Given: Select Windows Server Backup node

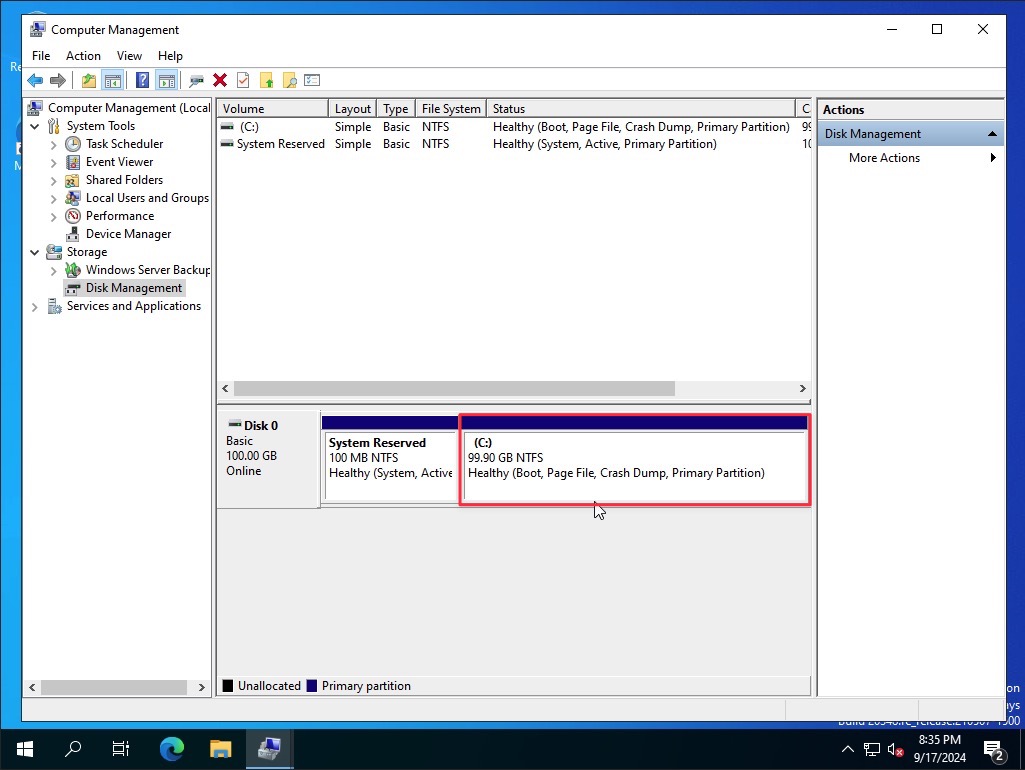Looking at the screenshot, I should [x=148, y=270].
